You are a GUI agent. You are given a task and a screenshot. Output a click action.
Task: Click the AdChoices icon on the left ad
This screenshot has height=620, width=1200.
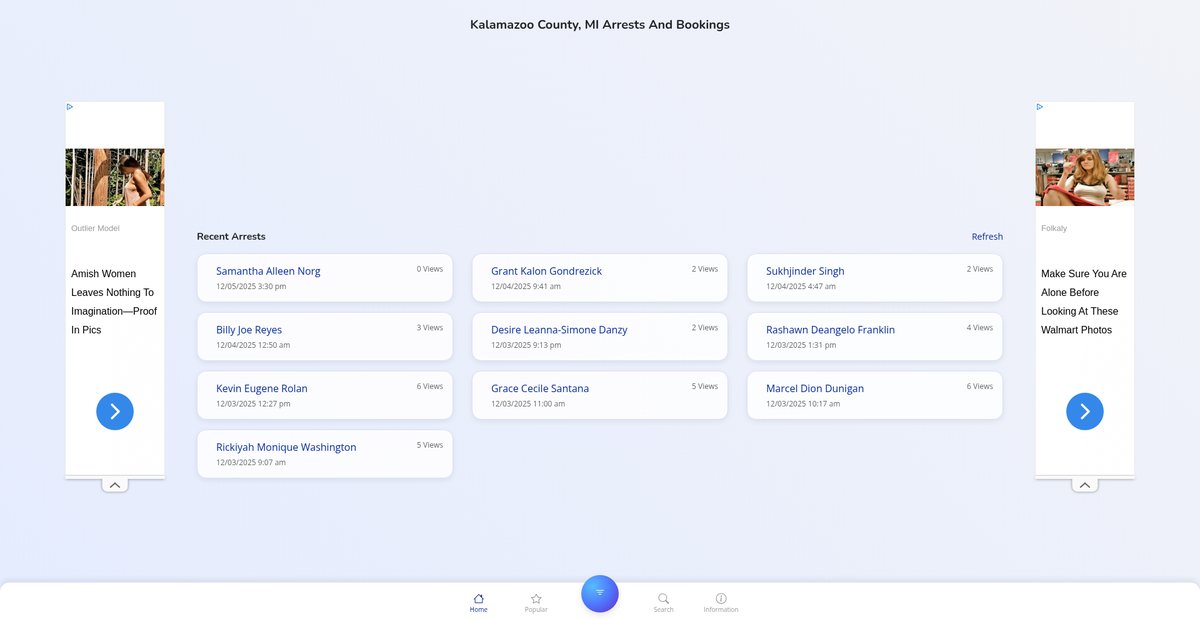pyautogui.click(x=70, y=107)
